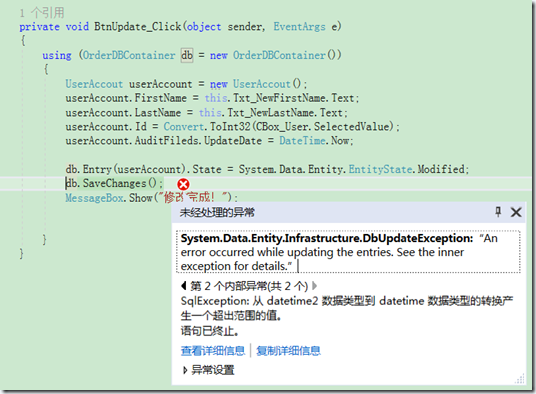Click the BtnUpdate_Click method name
The image size is (536, 394).
point(137,27)
